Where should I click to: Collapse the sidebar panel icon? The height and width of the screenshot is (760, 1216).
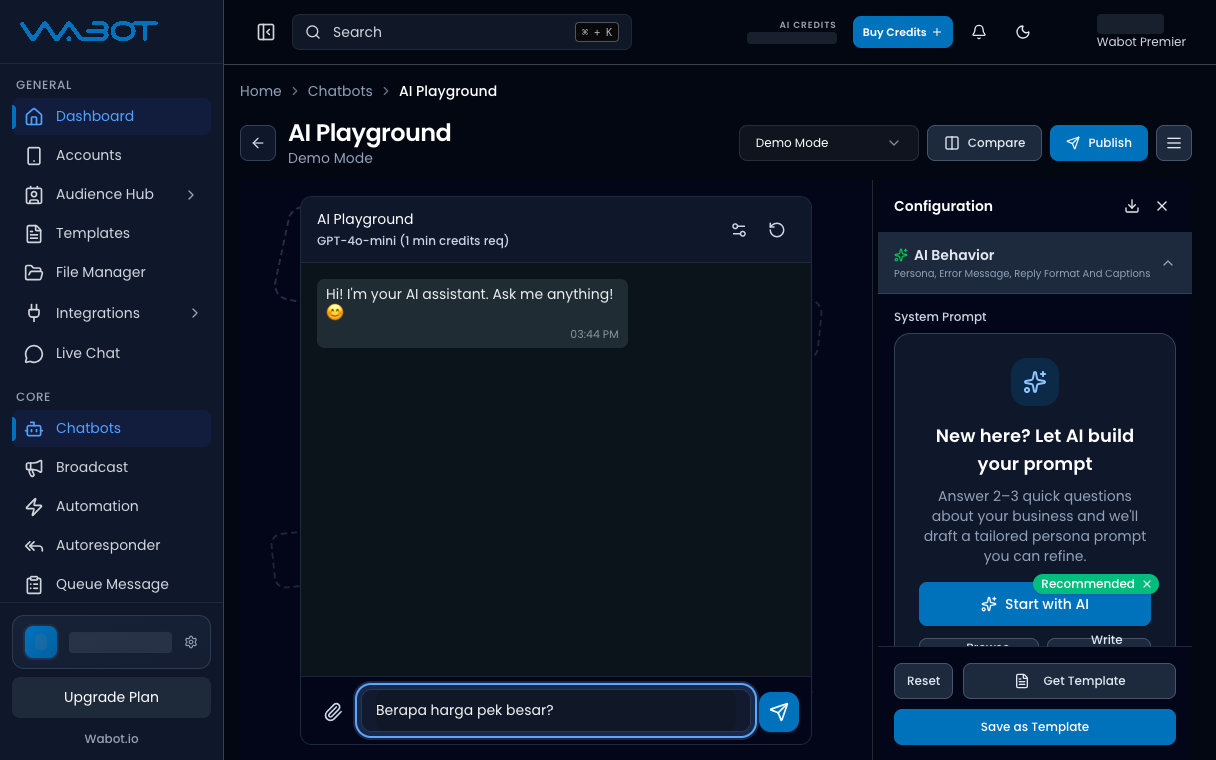coord(266,32)
